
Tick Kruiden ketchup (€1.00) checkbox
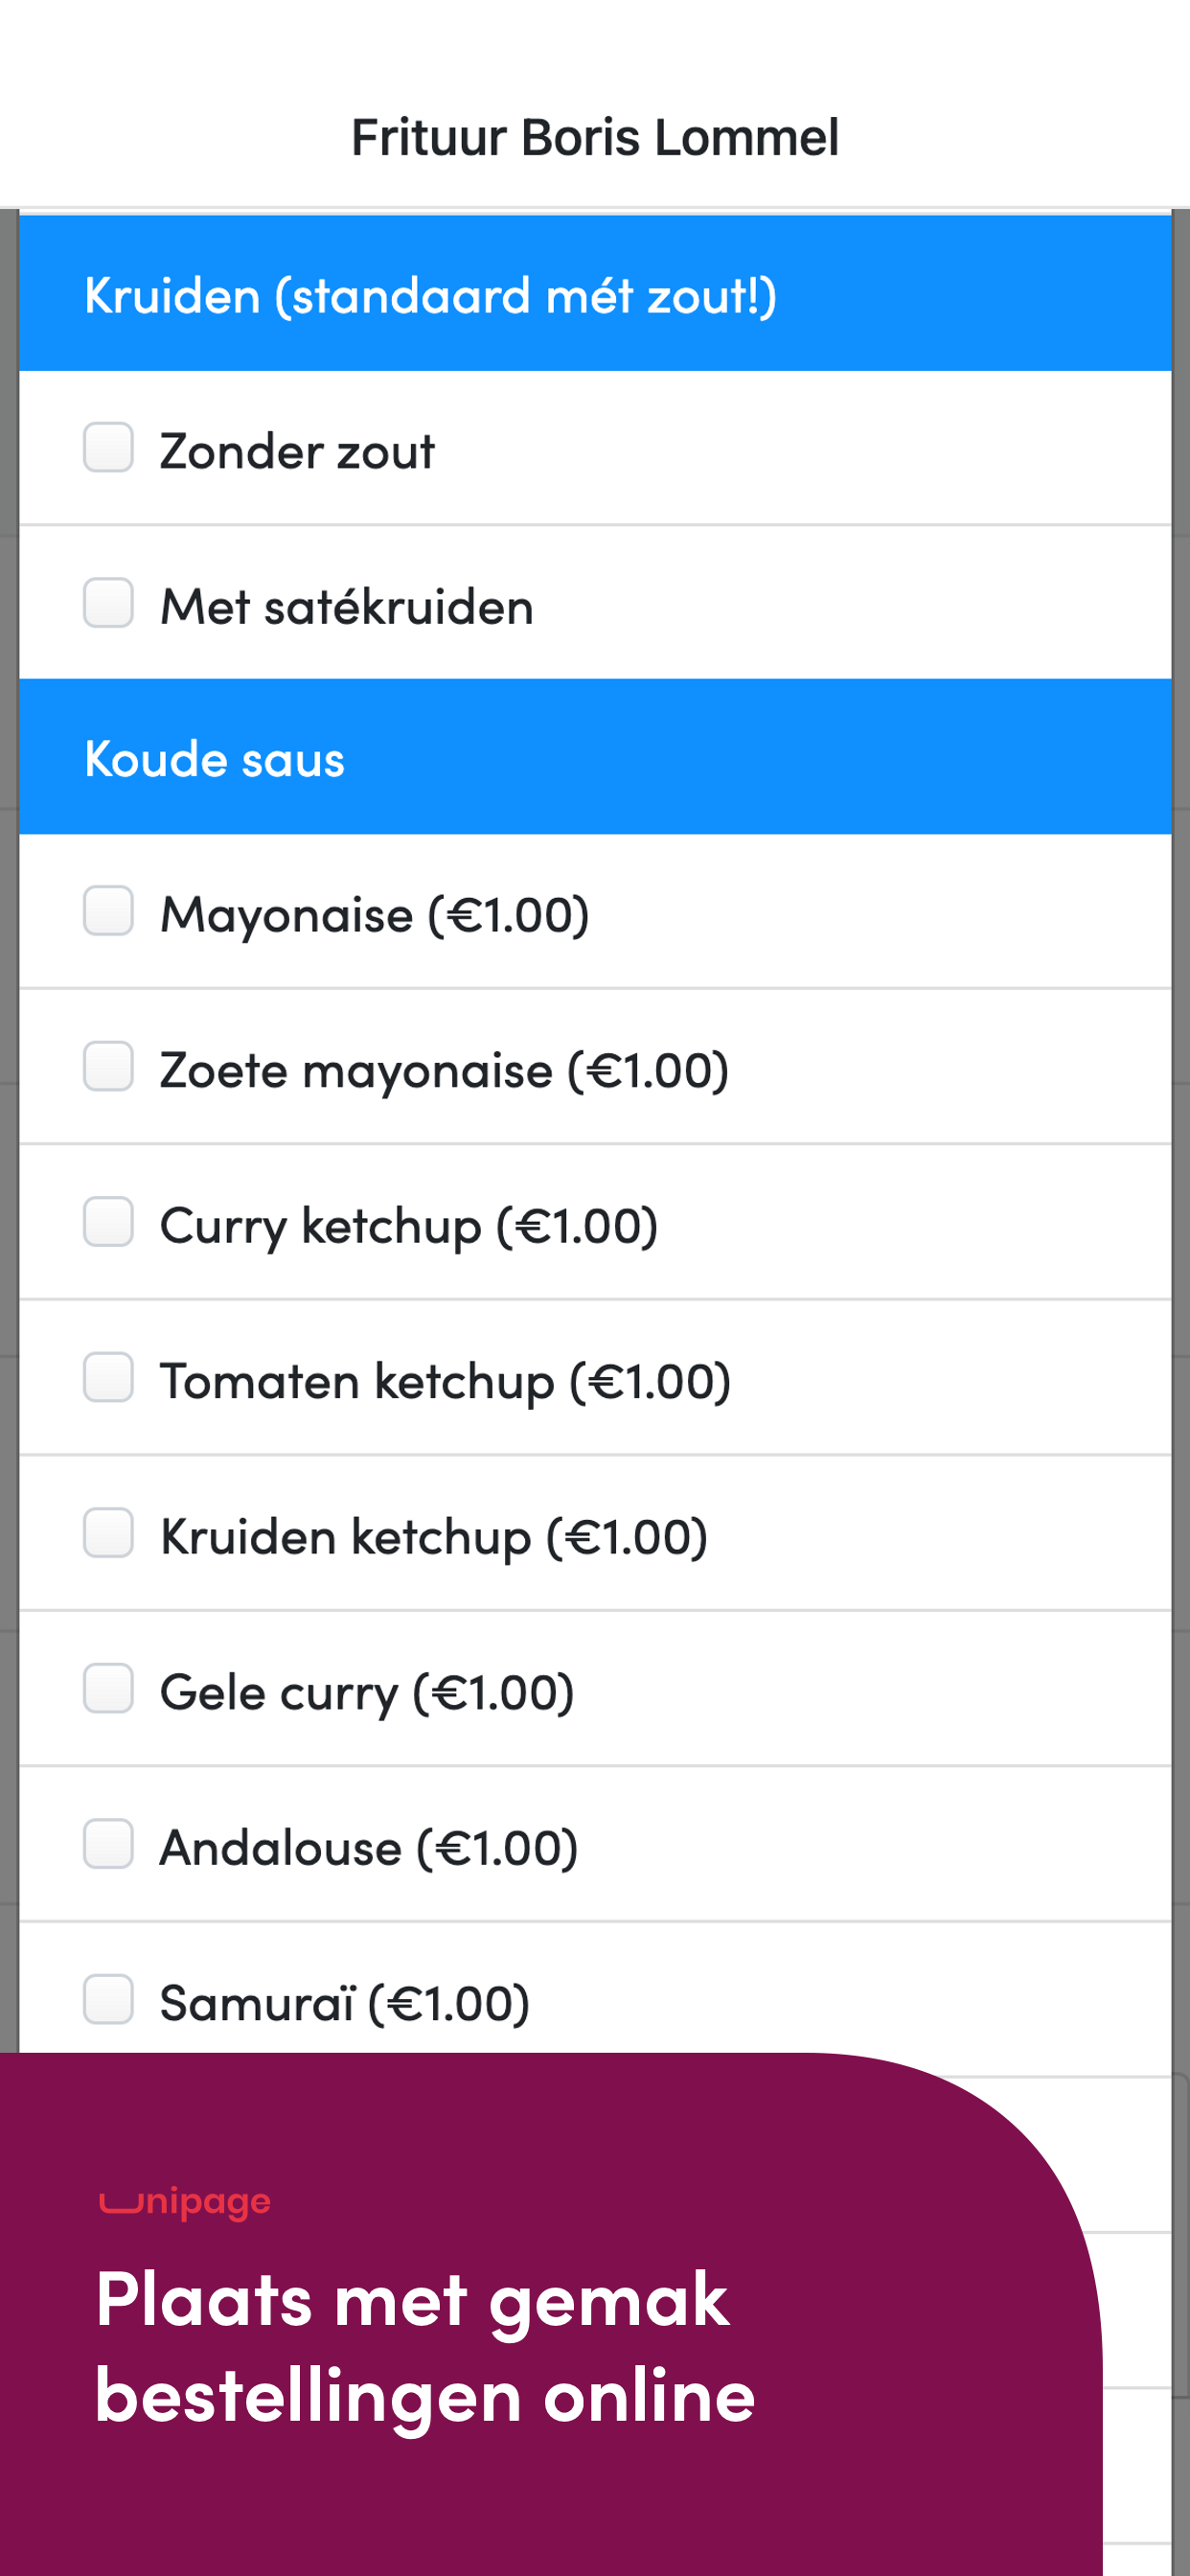pyautogui.click(x=108, y=1533)
